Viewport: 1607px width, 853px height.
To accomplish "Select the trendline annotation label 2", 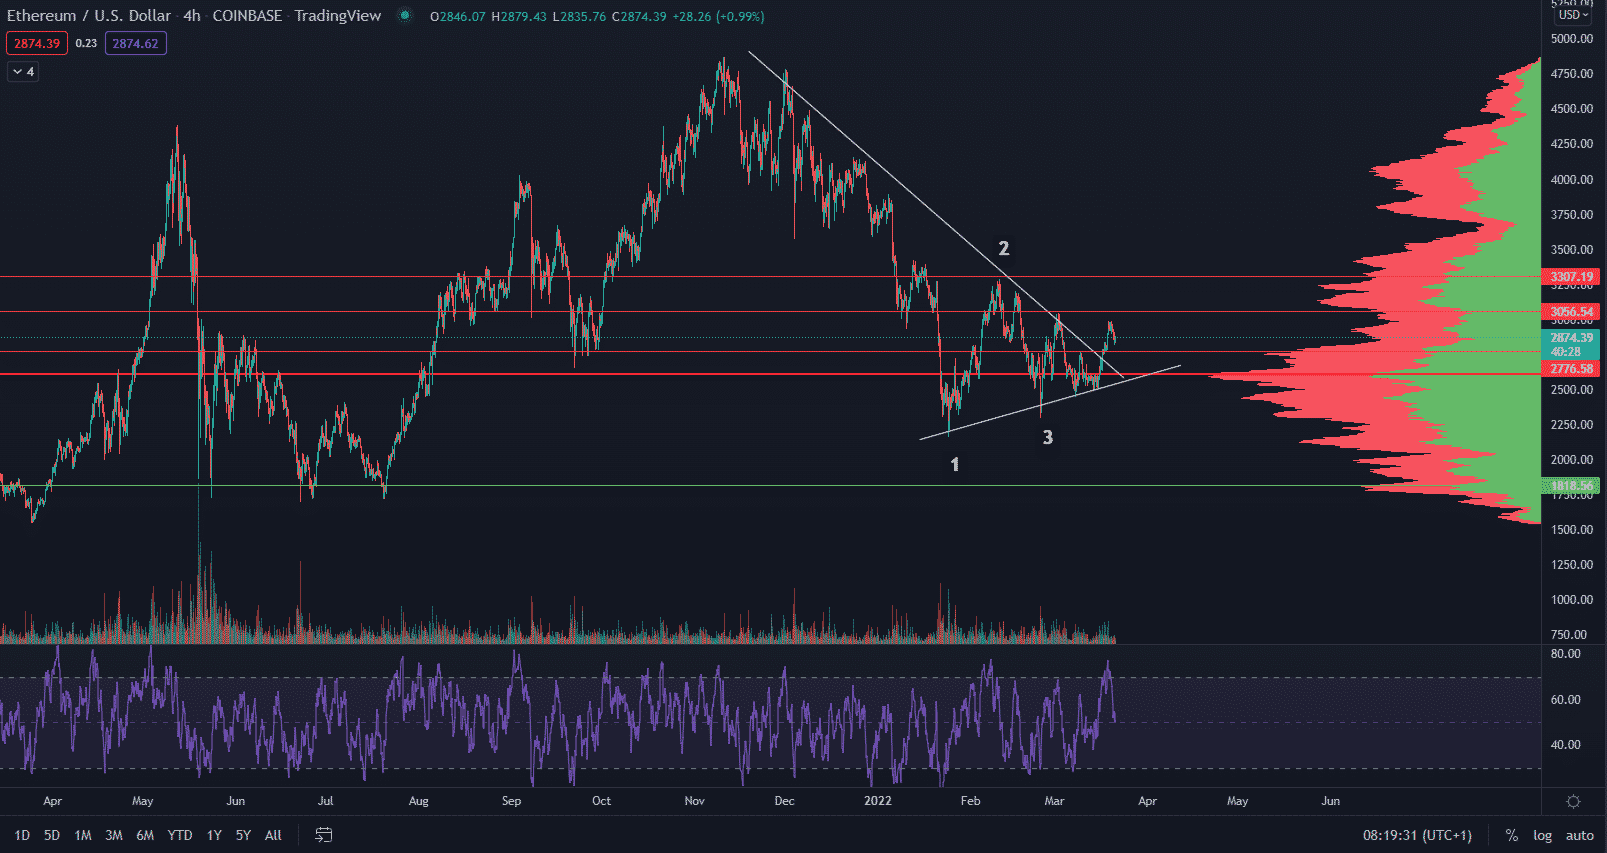I will pos(1004,248).
